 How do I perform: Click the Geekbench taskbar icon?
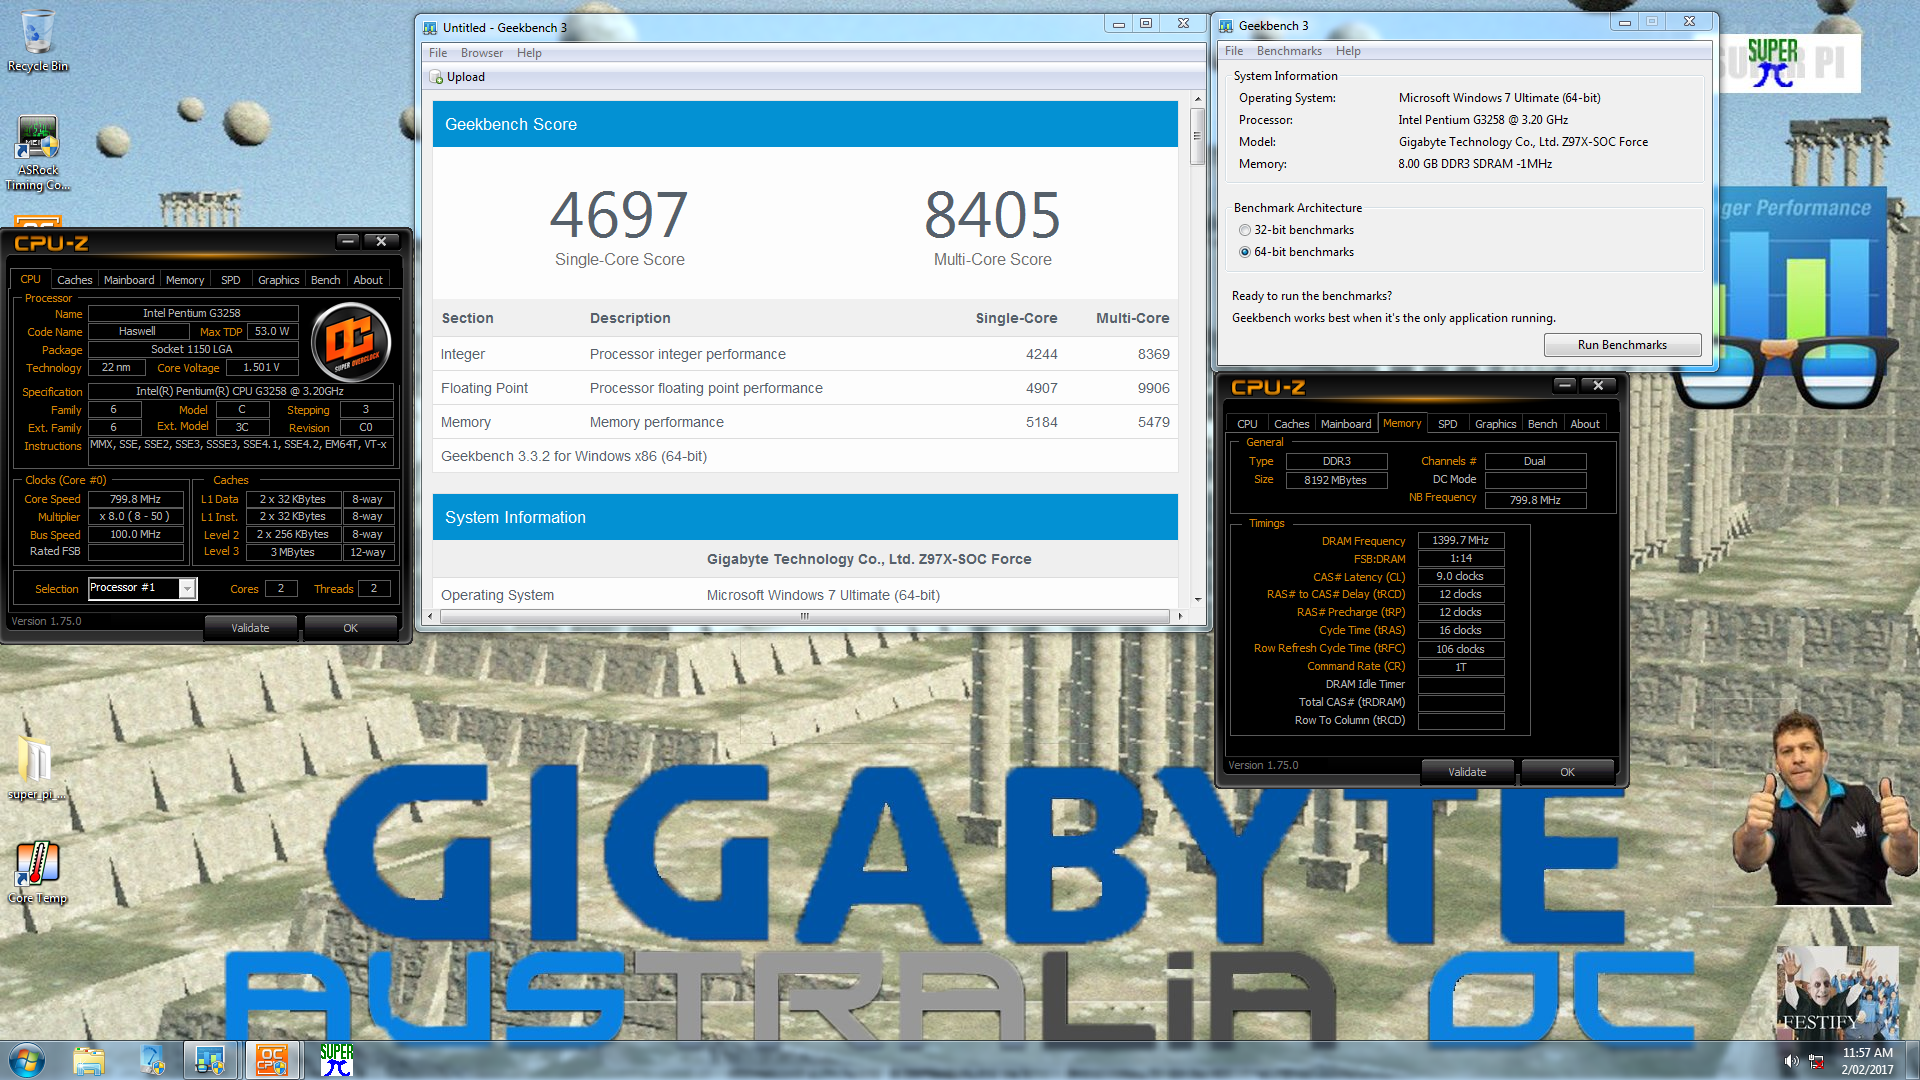pyautogui.click(x=210, y=1060)
